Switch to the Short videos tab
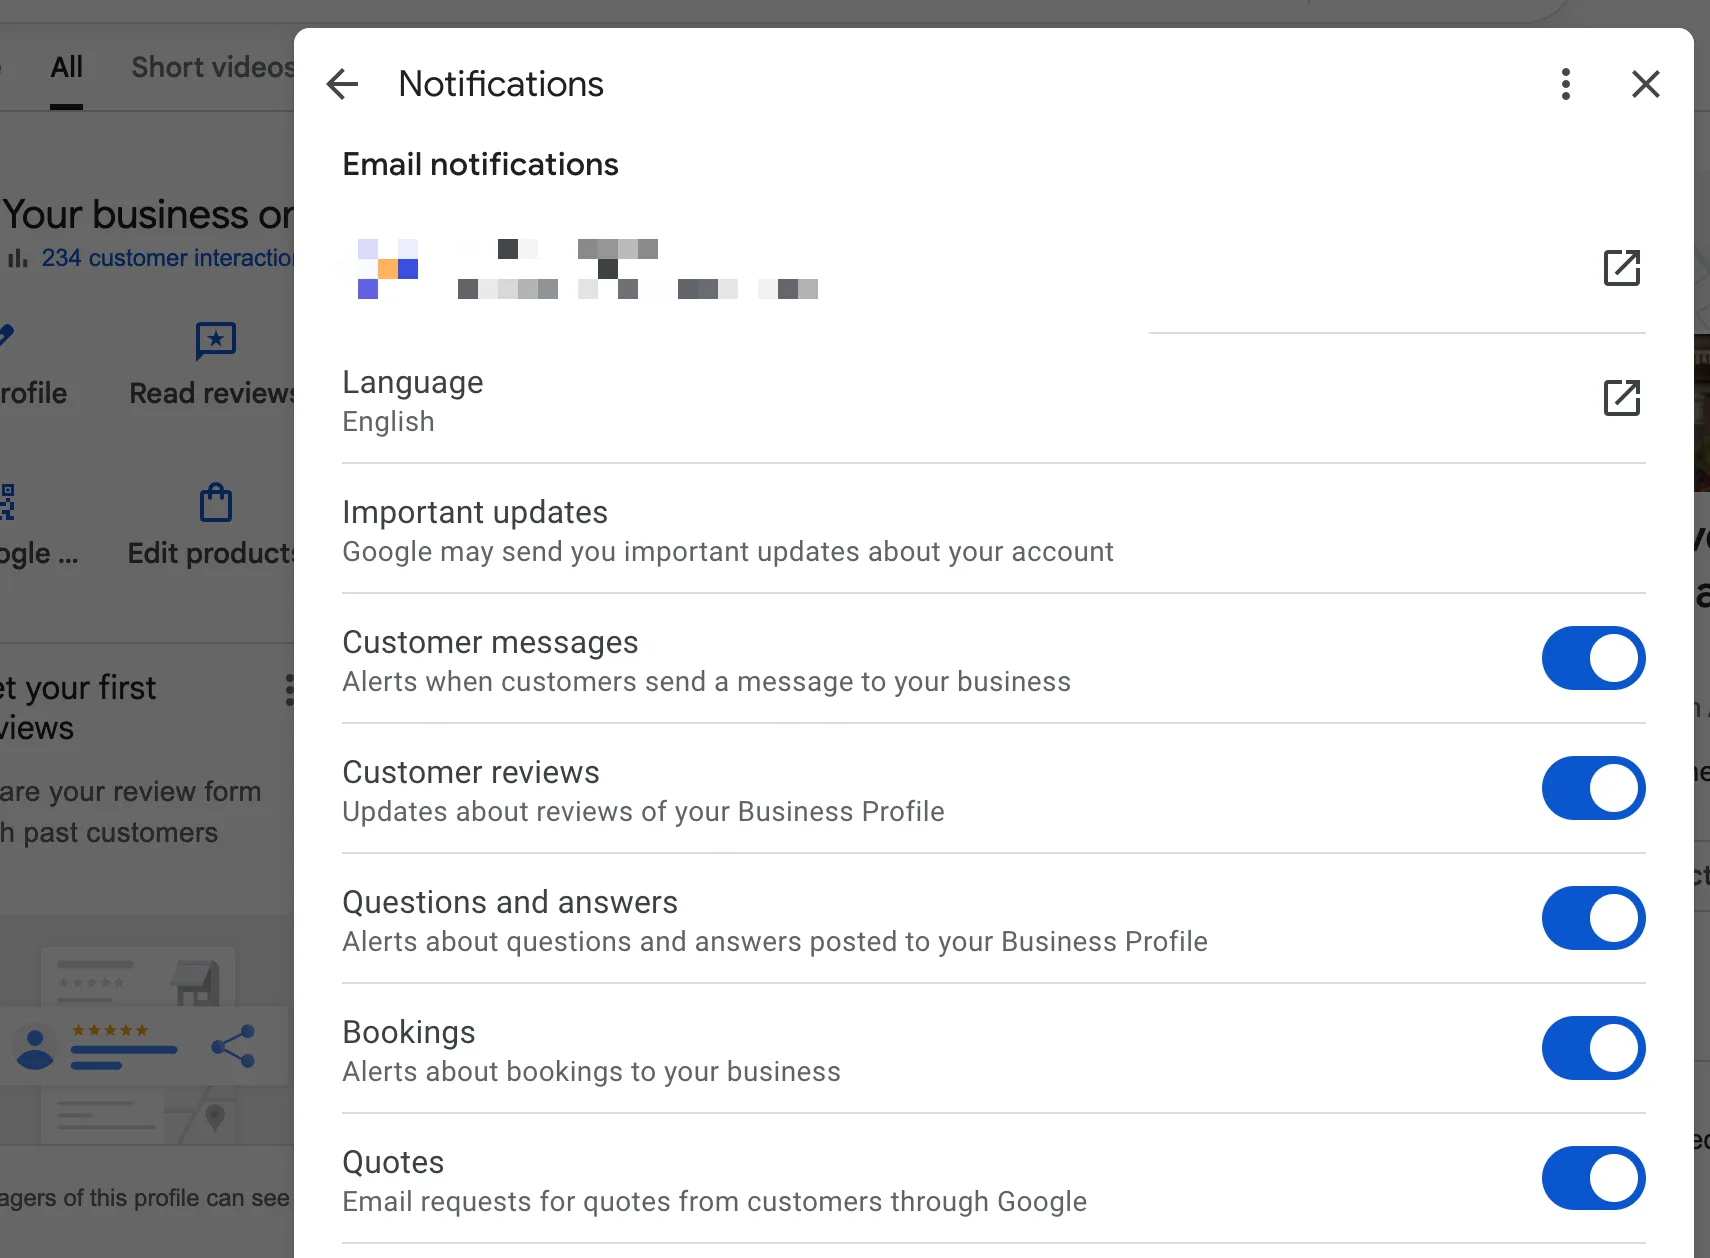Screen dimensions: 1710x1258 click(x=212, y=67)
